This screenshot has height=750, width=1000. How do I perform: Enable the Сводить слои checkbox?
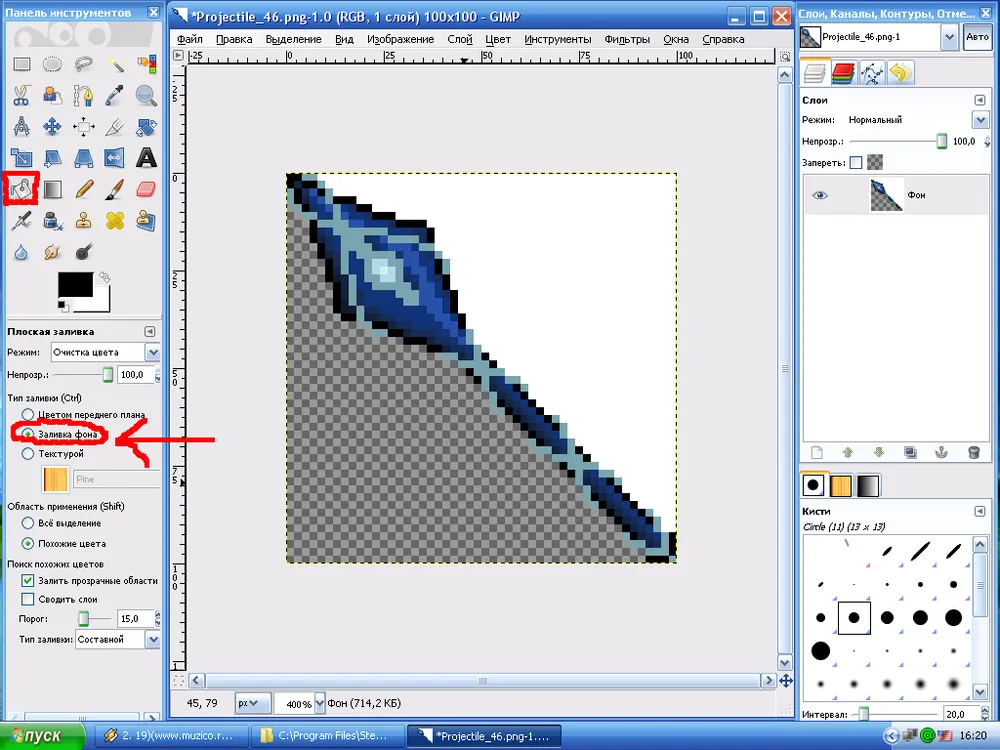point(28,599)
